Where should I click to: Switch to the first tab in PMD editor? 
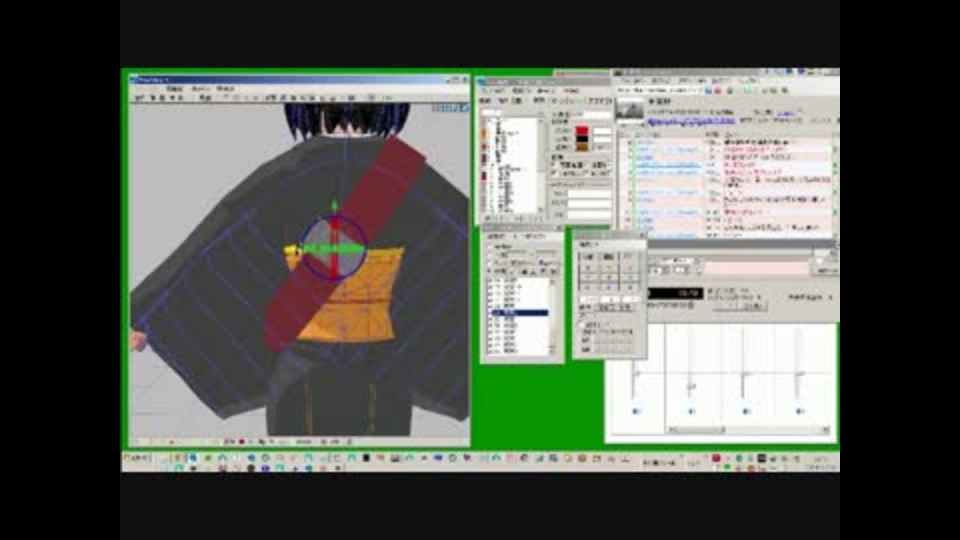pos(486,101)
